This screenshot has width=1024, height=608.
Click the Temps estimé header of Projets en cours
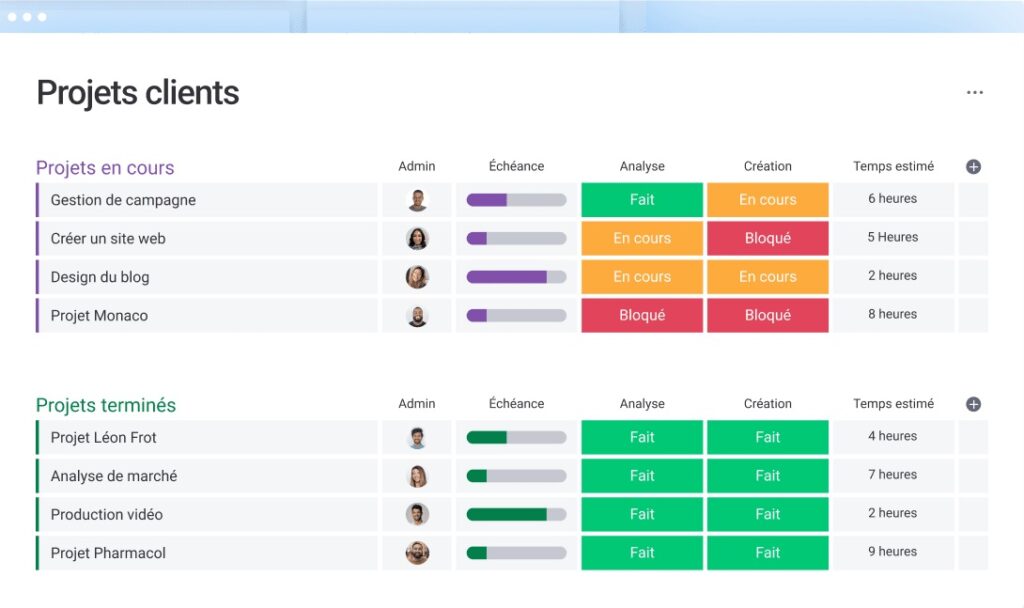(893, 167)
